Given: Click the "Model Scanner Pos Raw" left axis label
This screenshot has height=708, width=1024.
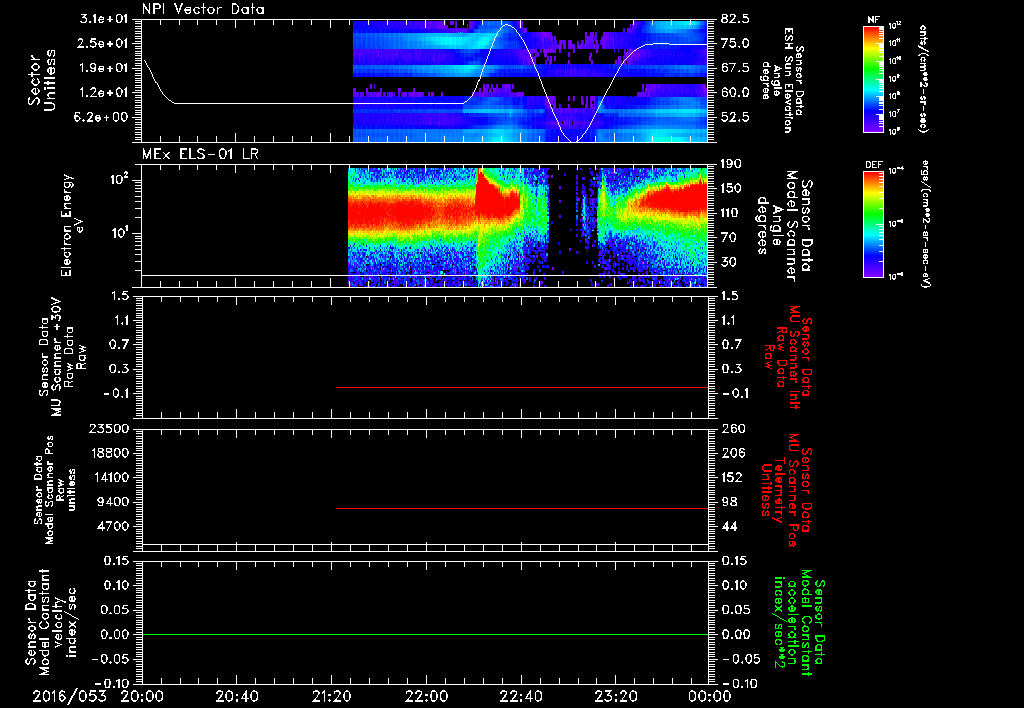Looking at the screenshot, I should 54,490.
